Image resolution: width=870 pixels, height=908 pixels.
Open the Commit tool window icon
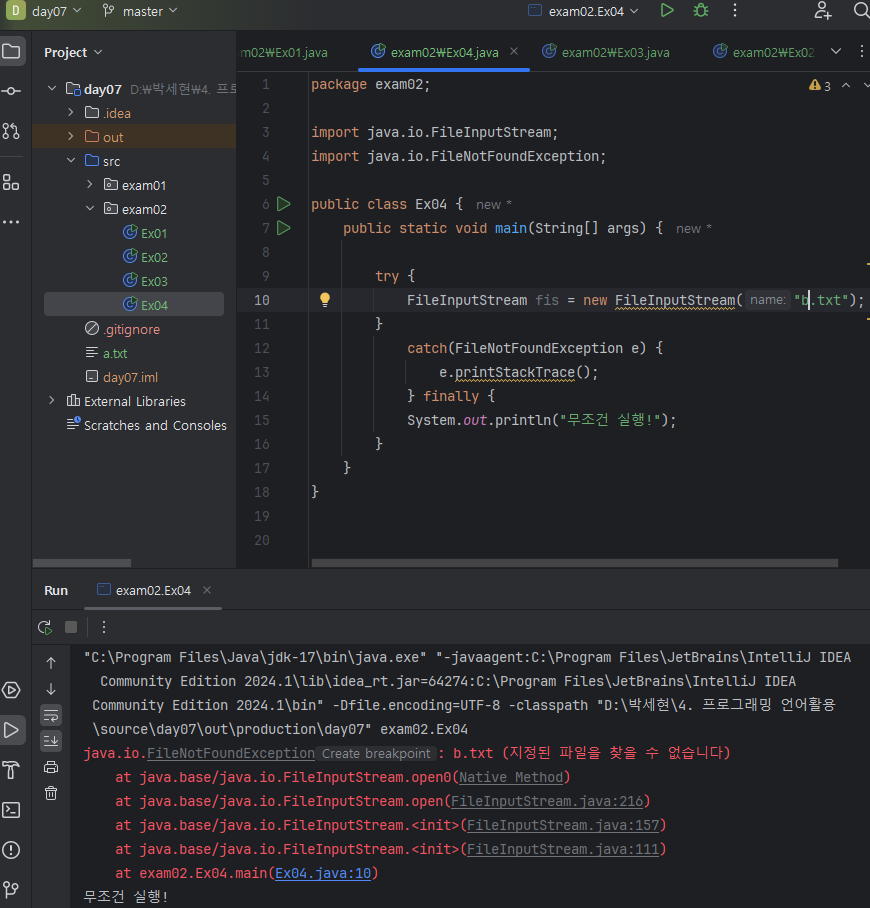(11, 91)
